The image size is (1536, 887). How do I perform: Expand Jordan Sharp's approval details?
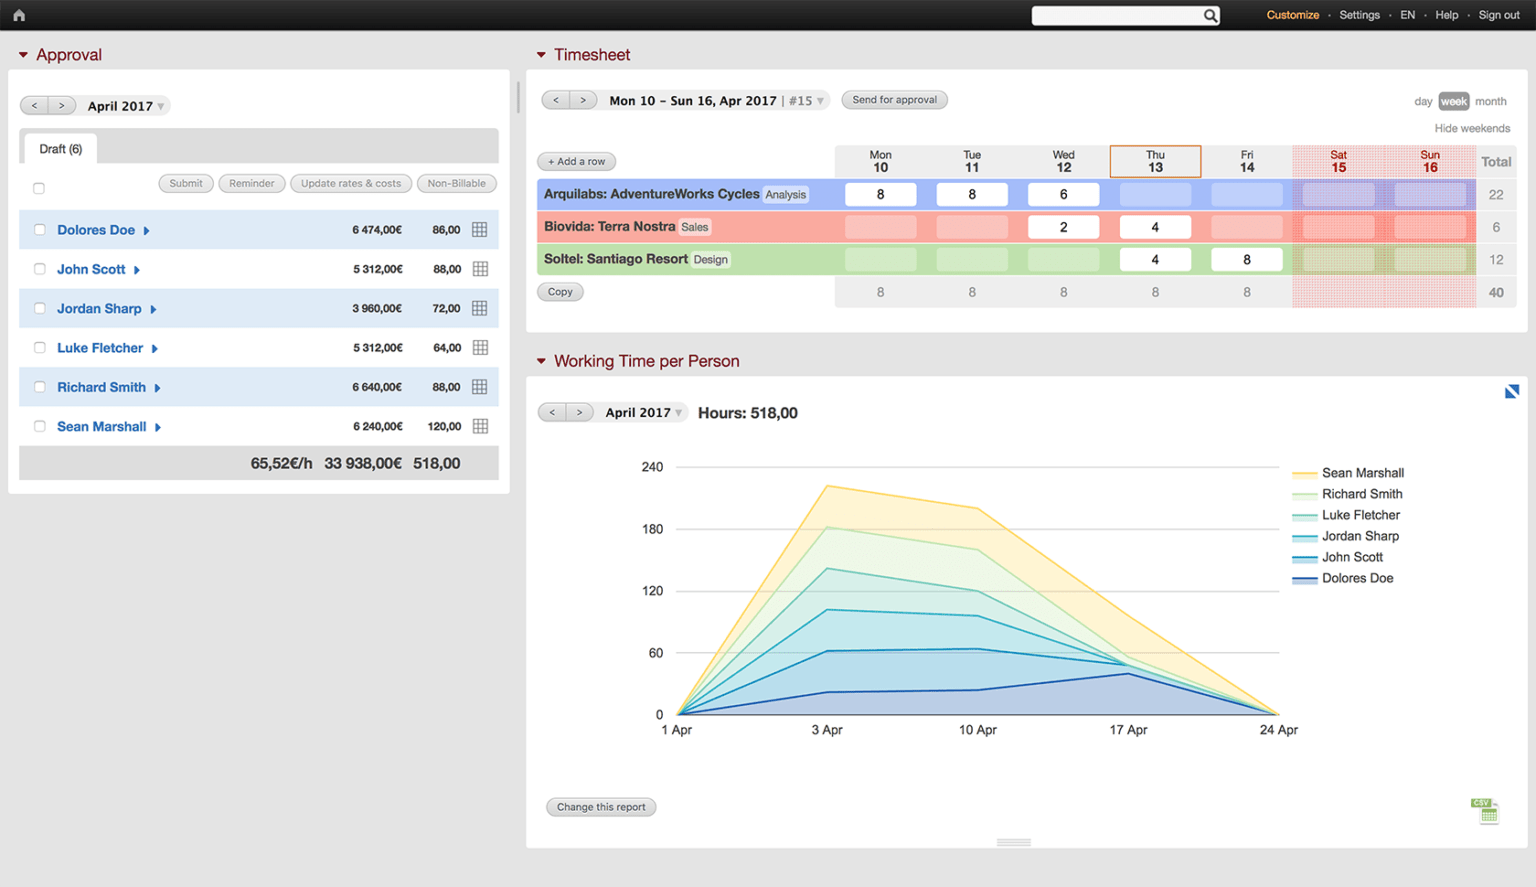tap(155, 309)
